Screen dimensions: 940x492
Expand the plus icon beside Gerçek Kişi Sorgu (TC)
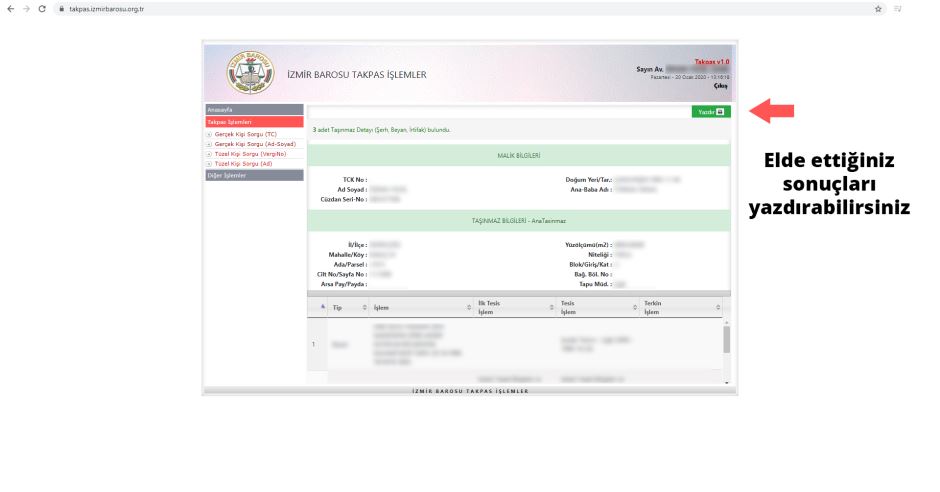209,135
